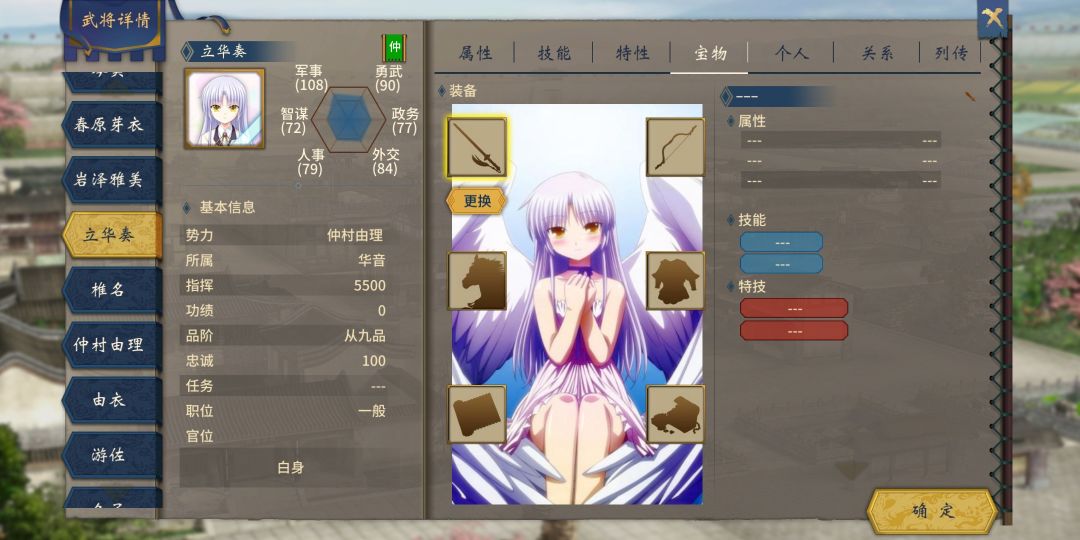
Task: Click the 人事 (79) stat label
Action: [311, 162]
